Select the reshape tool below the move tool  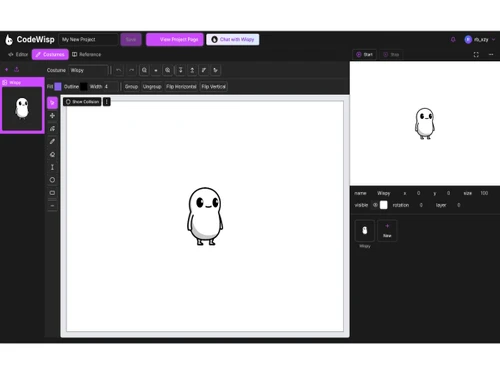tap(52, 129)
